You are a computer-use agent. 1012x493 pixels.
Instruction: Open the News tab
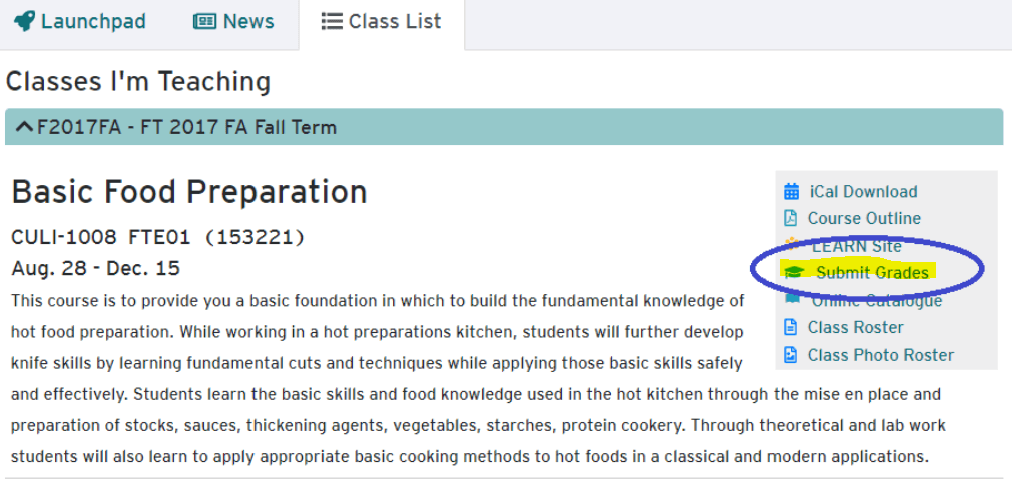[248, 21]
